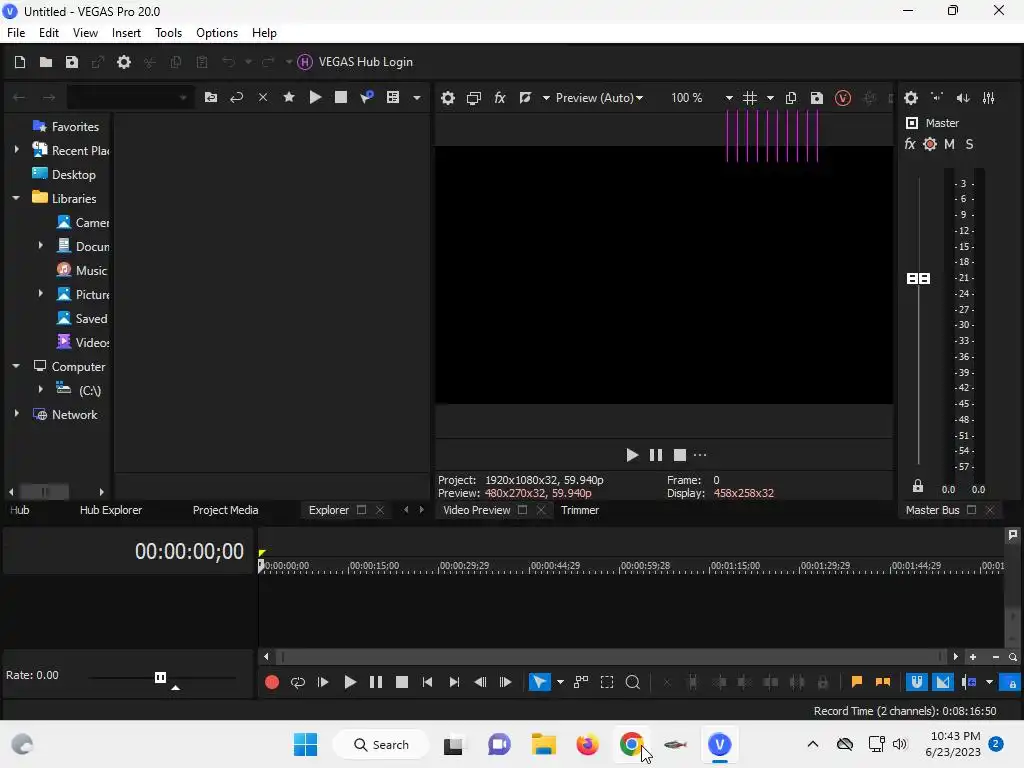Go up one level folder icon

click(210, 97)
